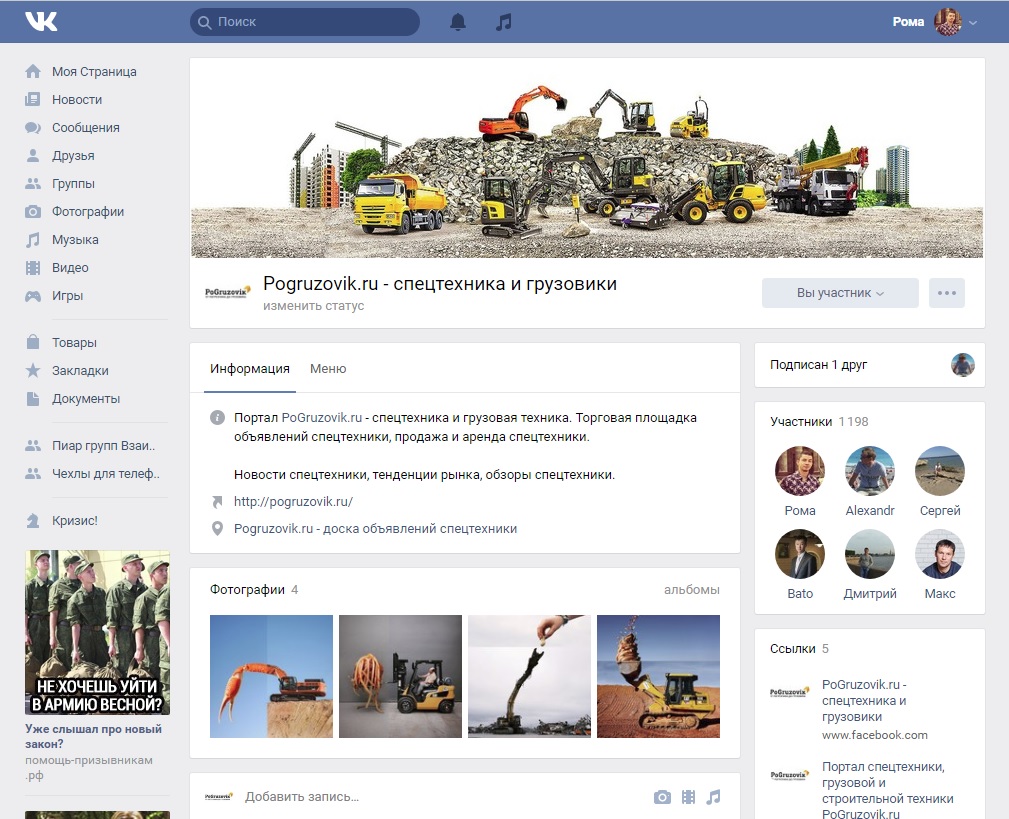The width and height of the screenshot is (1009, 819).
Task: Attach photo with camera icon in post box
Action: [x=662, y=797]
